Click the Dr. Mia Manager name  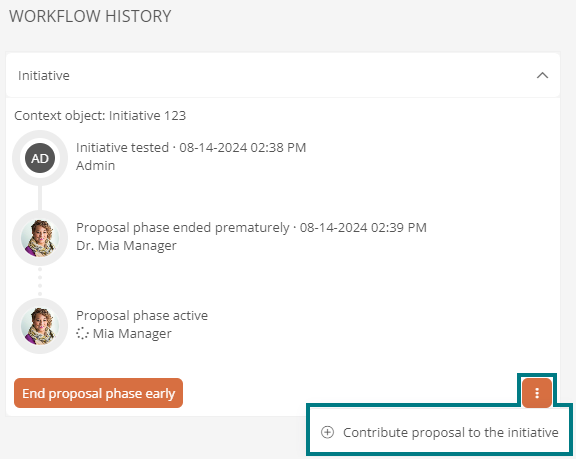(x=126, y=246)
